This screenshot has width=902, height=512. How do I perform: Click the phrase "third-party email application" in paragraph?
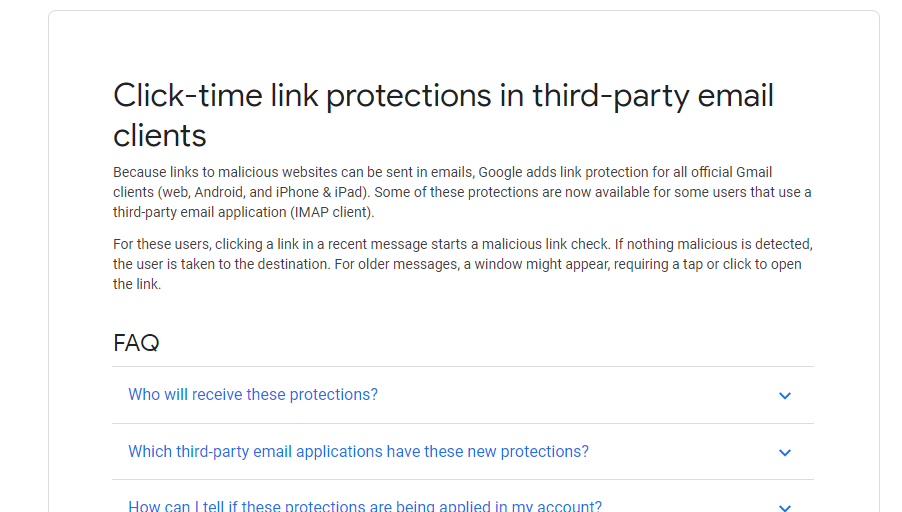pyautogui.click(x=199, y=212)
